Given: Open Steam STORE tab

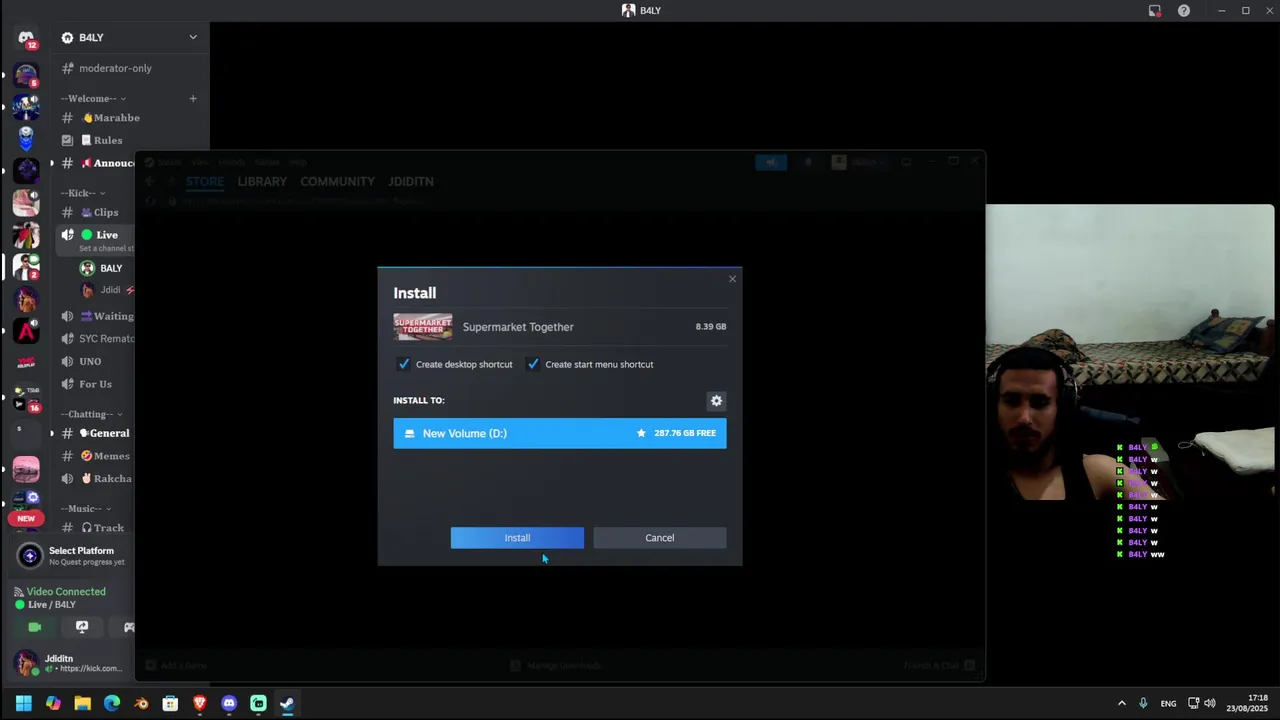Looking at the screenshot, I should pos(205,181).
